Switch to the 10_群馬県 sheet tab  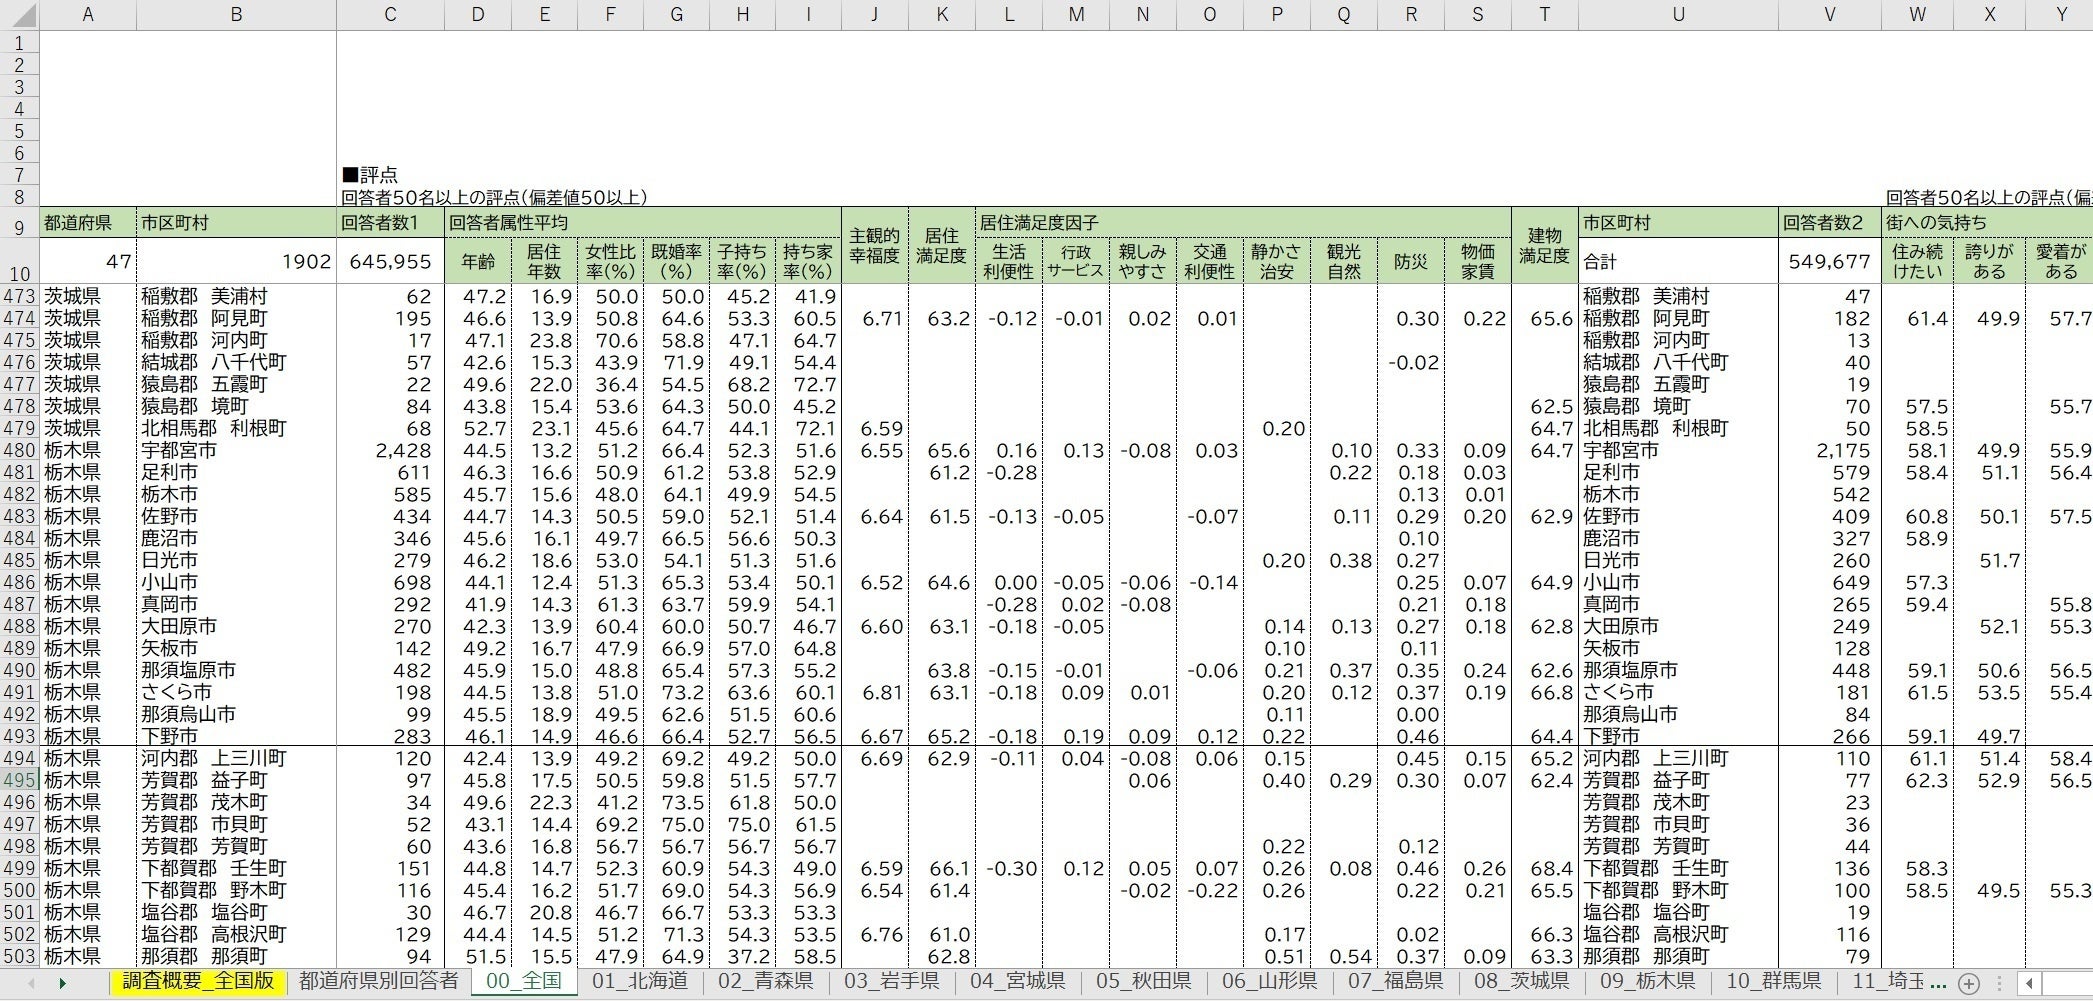[x=1774, y=981]
